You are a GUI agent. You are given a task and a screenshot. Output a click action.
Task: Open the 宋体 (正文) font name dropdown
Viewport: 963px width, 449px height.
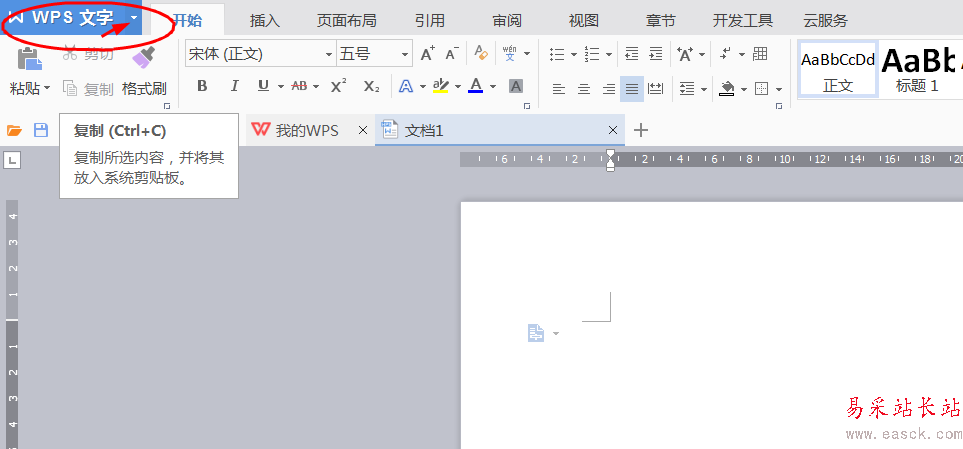coord(329,55)
